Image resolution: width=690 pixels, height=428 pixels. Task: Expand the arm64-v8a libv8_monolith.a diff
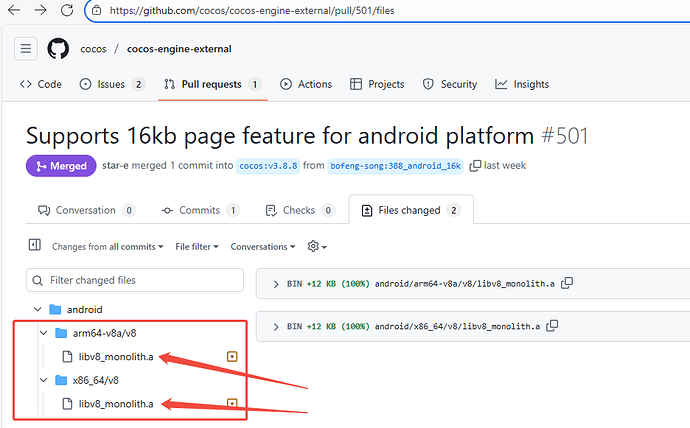(276, 284)
